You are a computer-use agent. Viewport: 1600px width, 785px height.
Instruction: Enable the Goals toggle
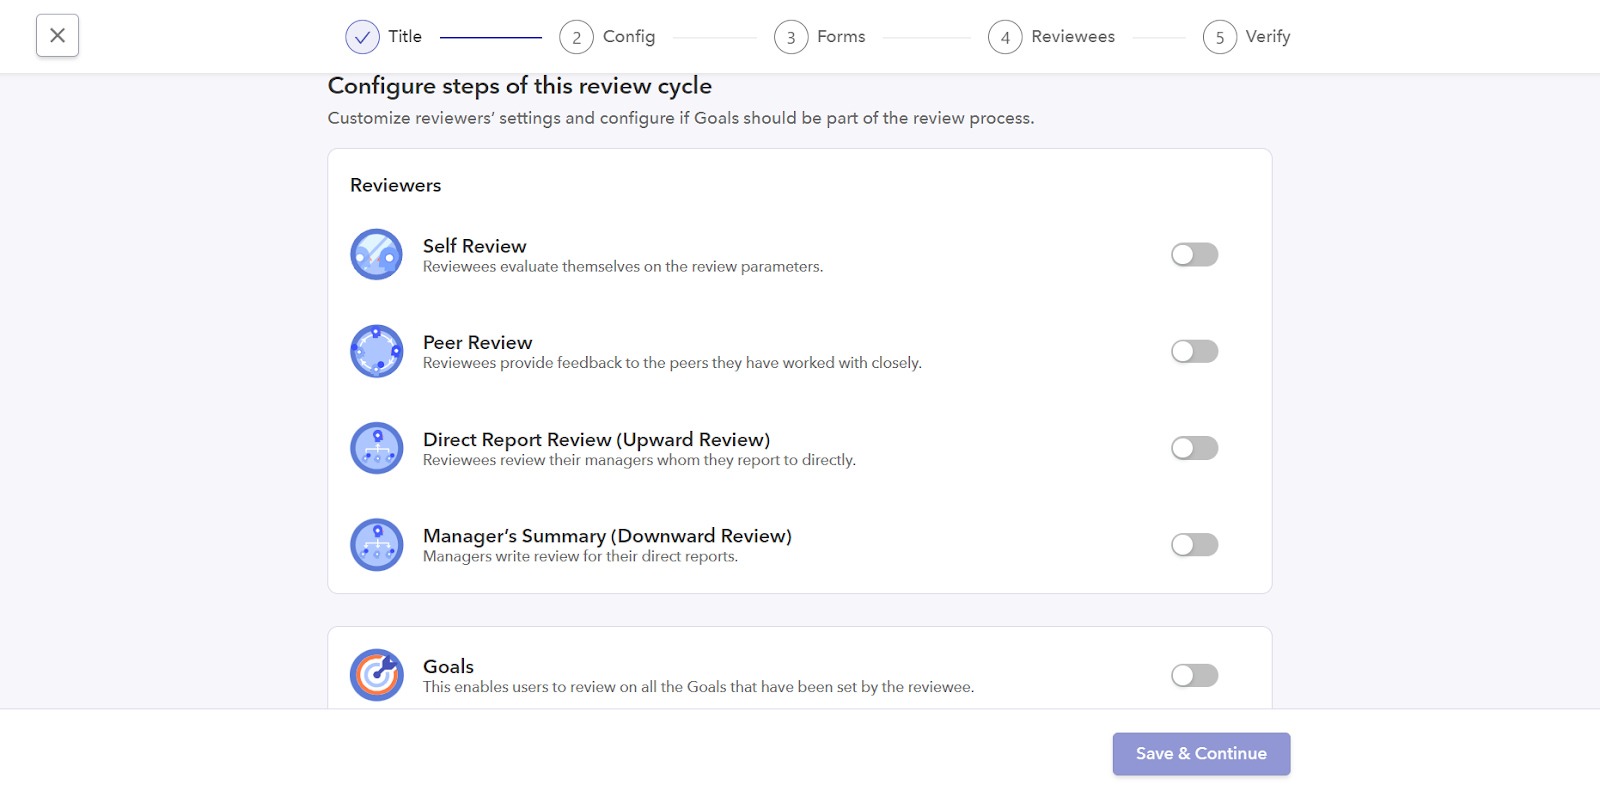[x=1195, y=676]
